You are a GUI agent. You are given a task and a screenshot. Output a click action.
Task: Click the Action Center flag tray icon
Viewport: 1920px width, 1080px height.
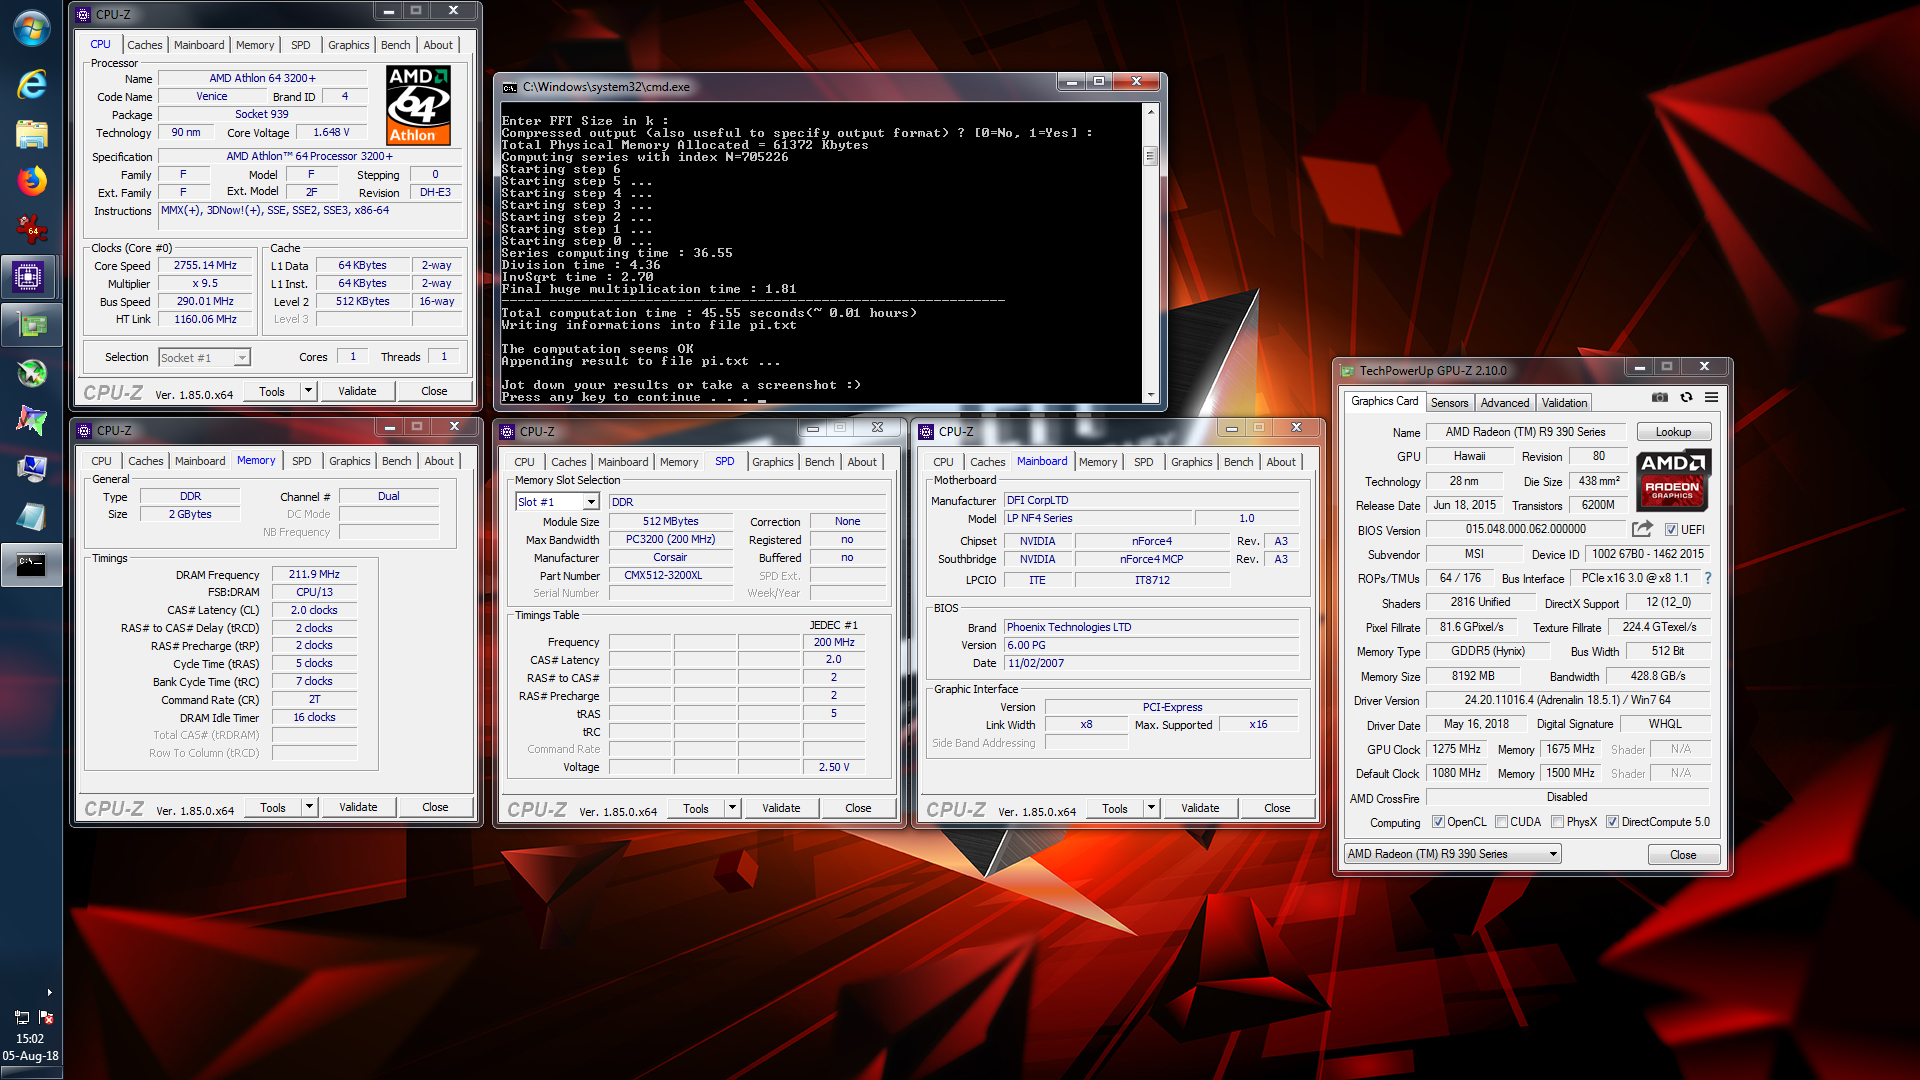tap(46, 1017)
